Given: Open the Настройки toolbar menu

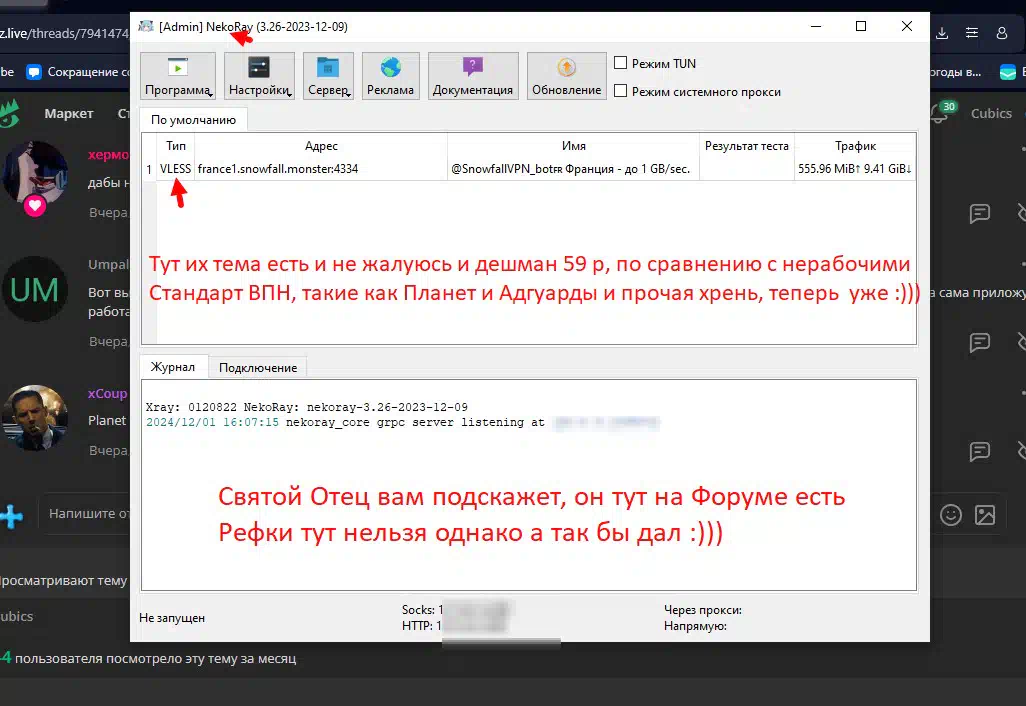Looking at the screenshot, I should [259, 76].
